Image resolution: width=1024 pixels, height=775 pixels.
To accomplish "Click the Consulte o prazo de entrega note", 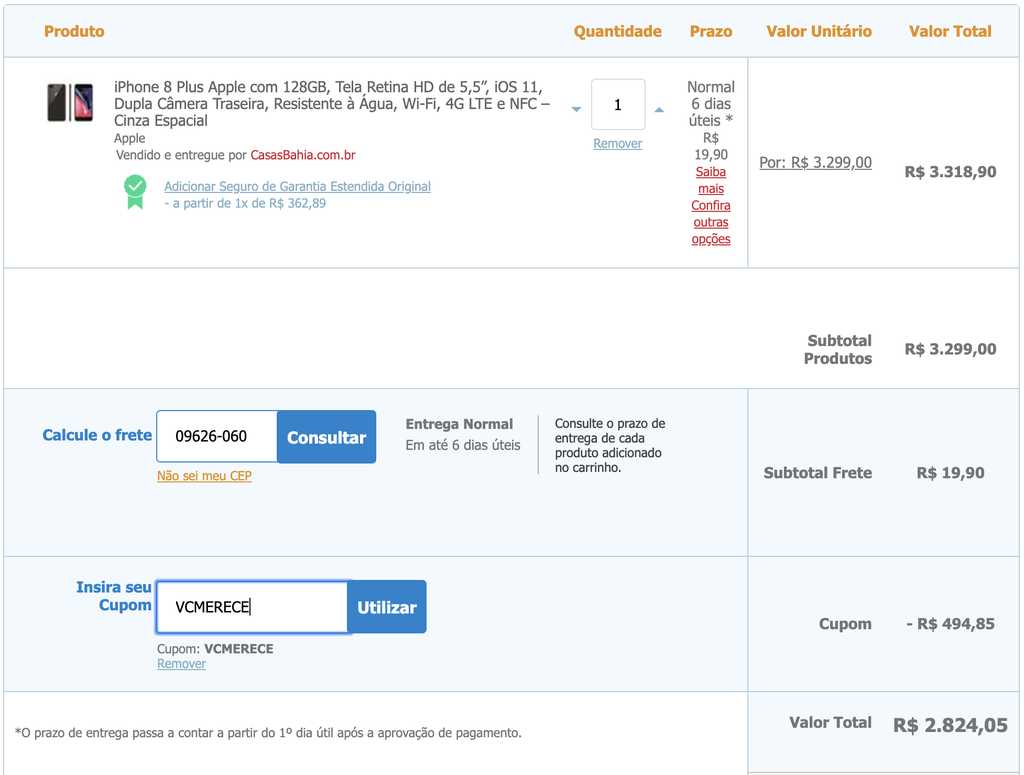I will tap(610, 445).
